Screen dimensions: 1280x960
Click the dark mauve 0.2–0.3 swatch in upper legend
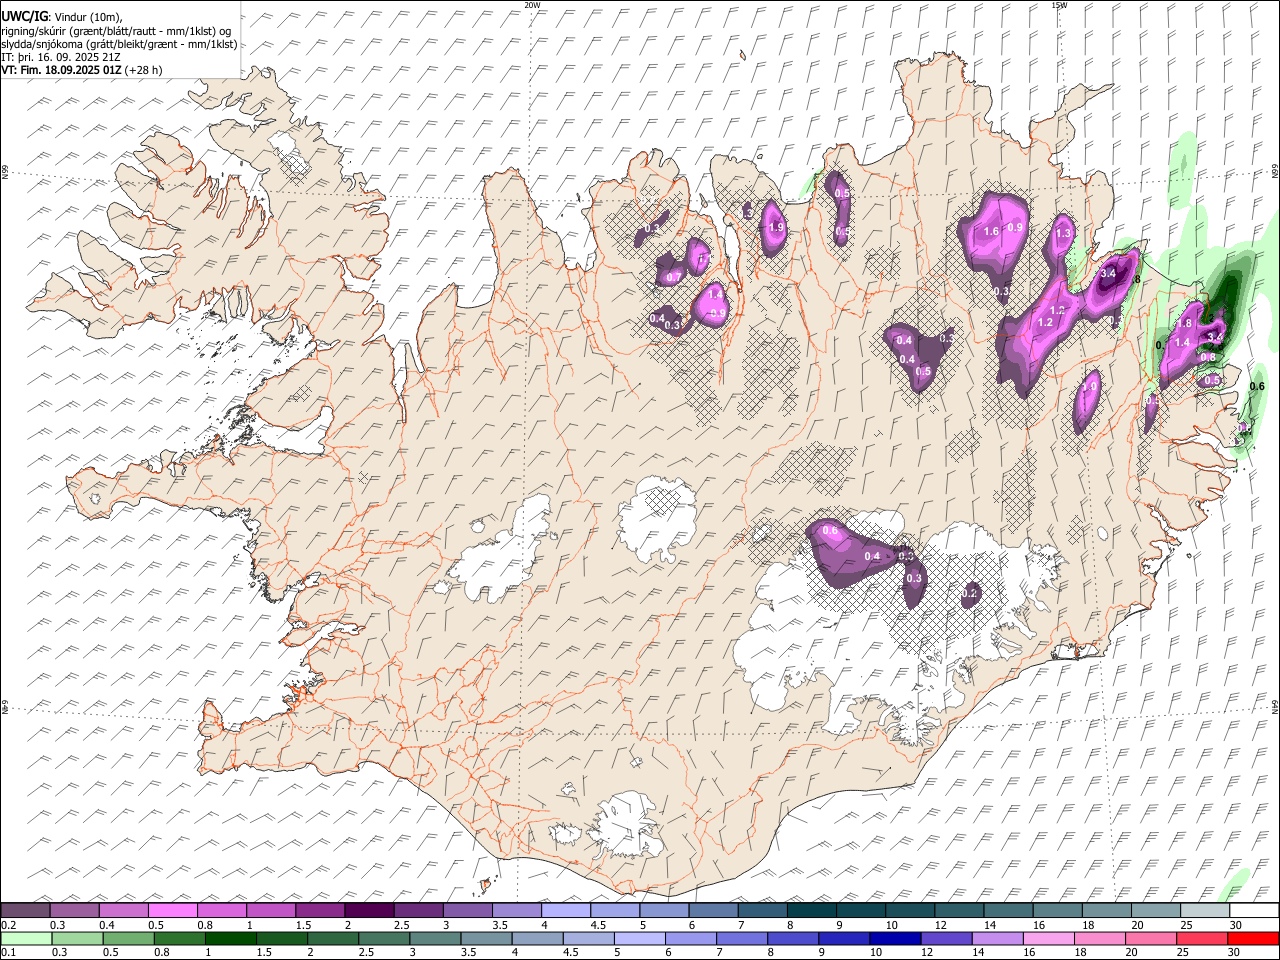click(x=25, y=911)
